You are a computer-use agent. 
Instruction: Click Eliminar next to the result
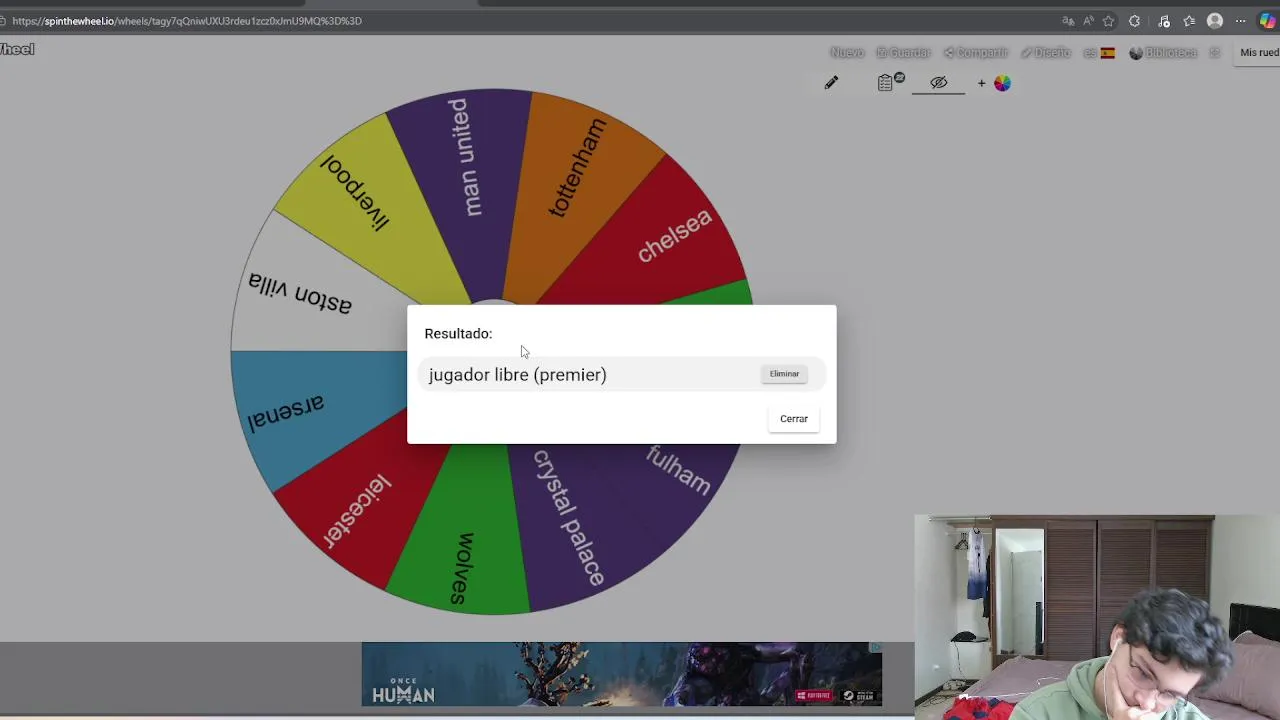point(784,374)
